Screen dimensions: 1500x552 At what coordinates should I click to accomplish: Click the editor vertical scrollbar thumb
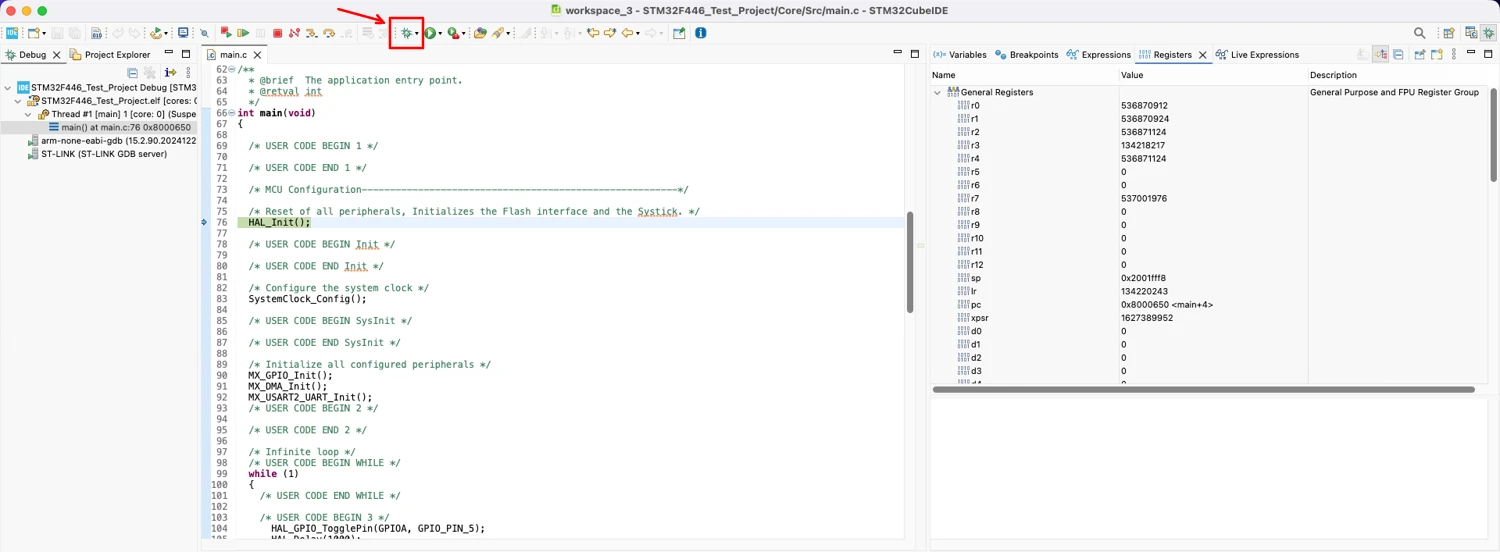[910, 261]
